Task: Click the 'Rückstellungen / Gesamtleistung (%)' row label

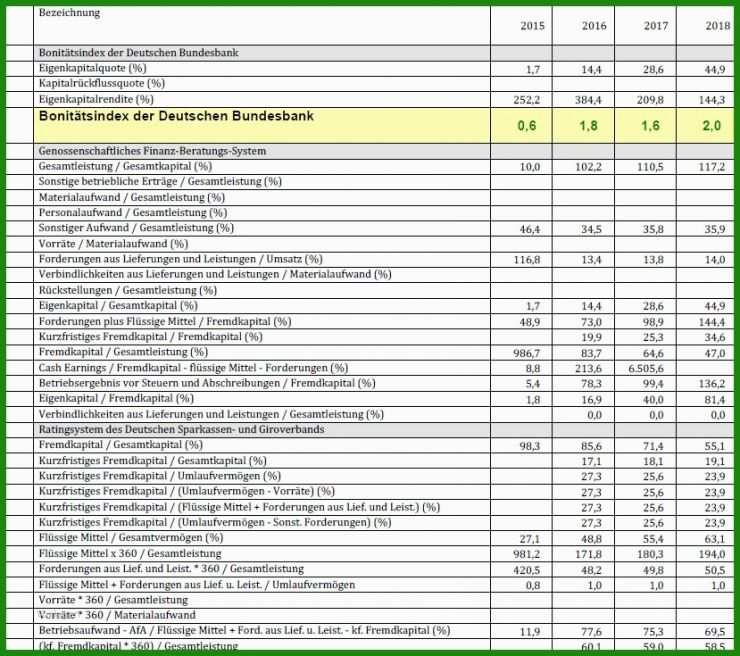Action: (128, 290)
